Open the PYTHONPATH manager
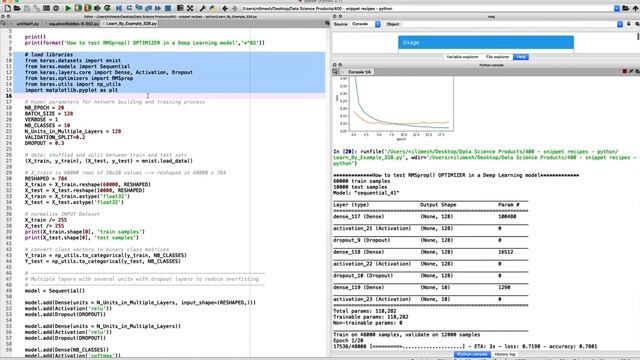640x360 pixels. (x=212, y=8)
